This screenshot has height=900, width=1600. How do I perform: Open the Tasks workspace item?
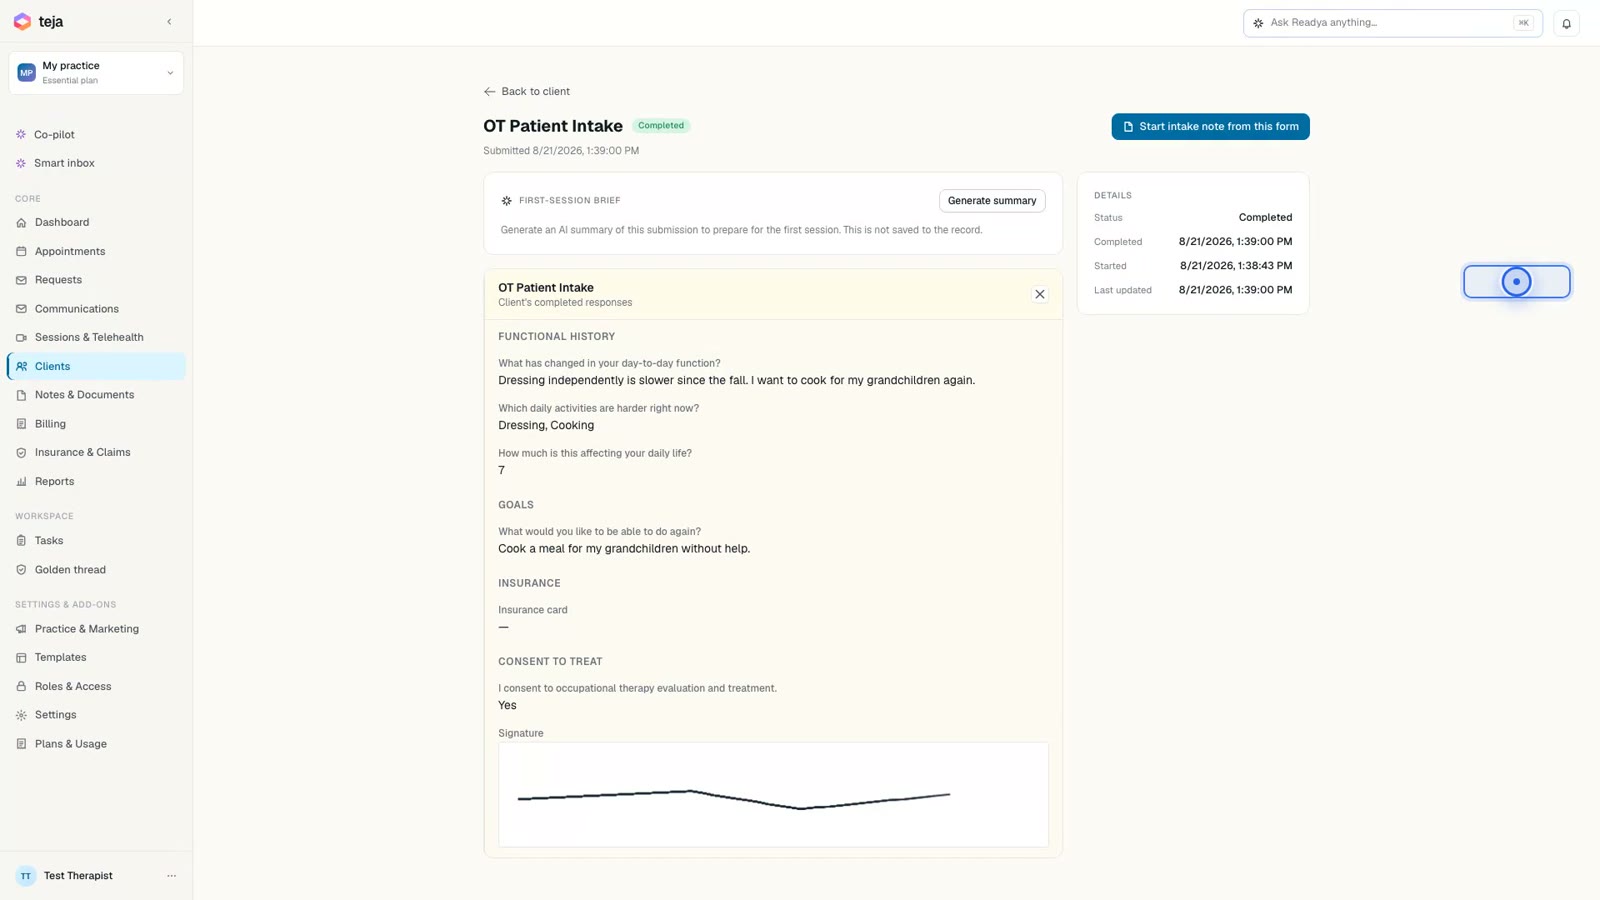[96, 541]
